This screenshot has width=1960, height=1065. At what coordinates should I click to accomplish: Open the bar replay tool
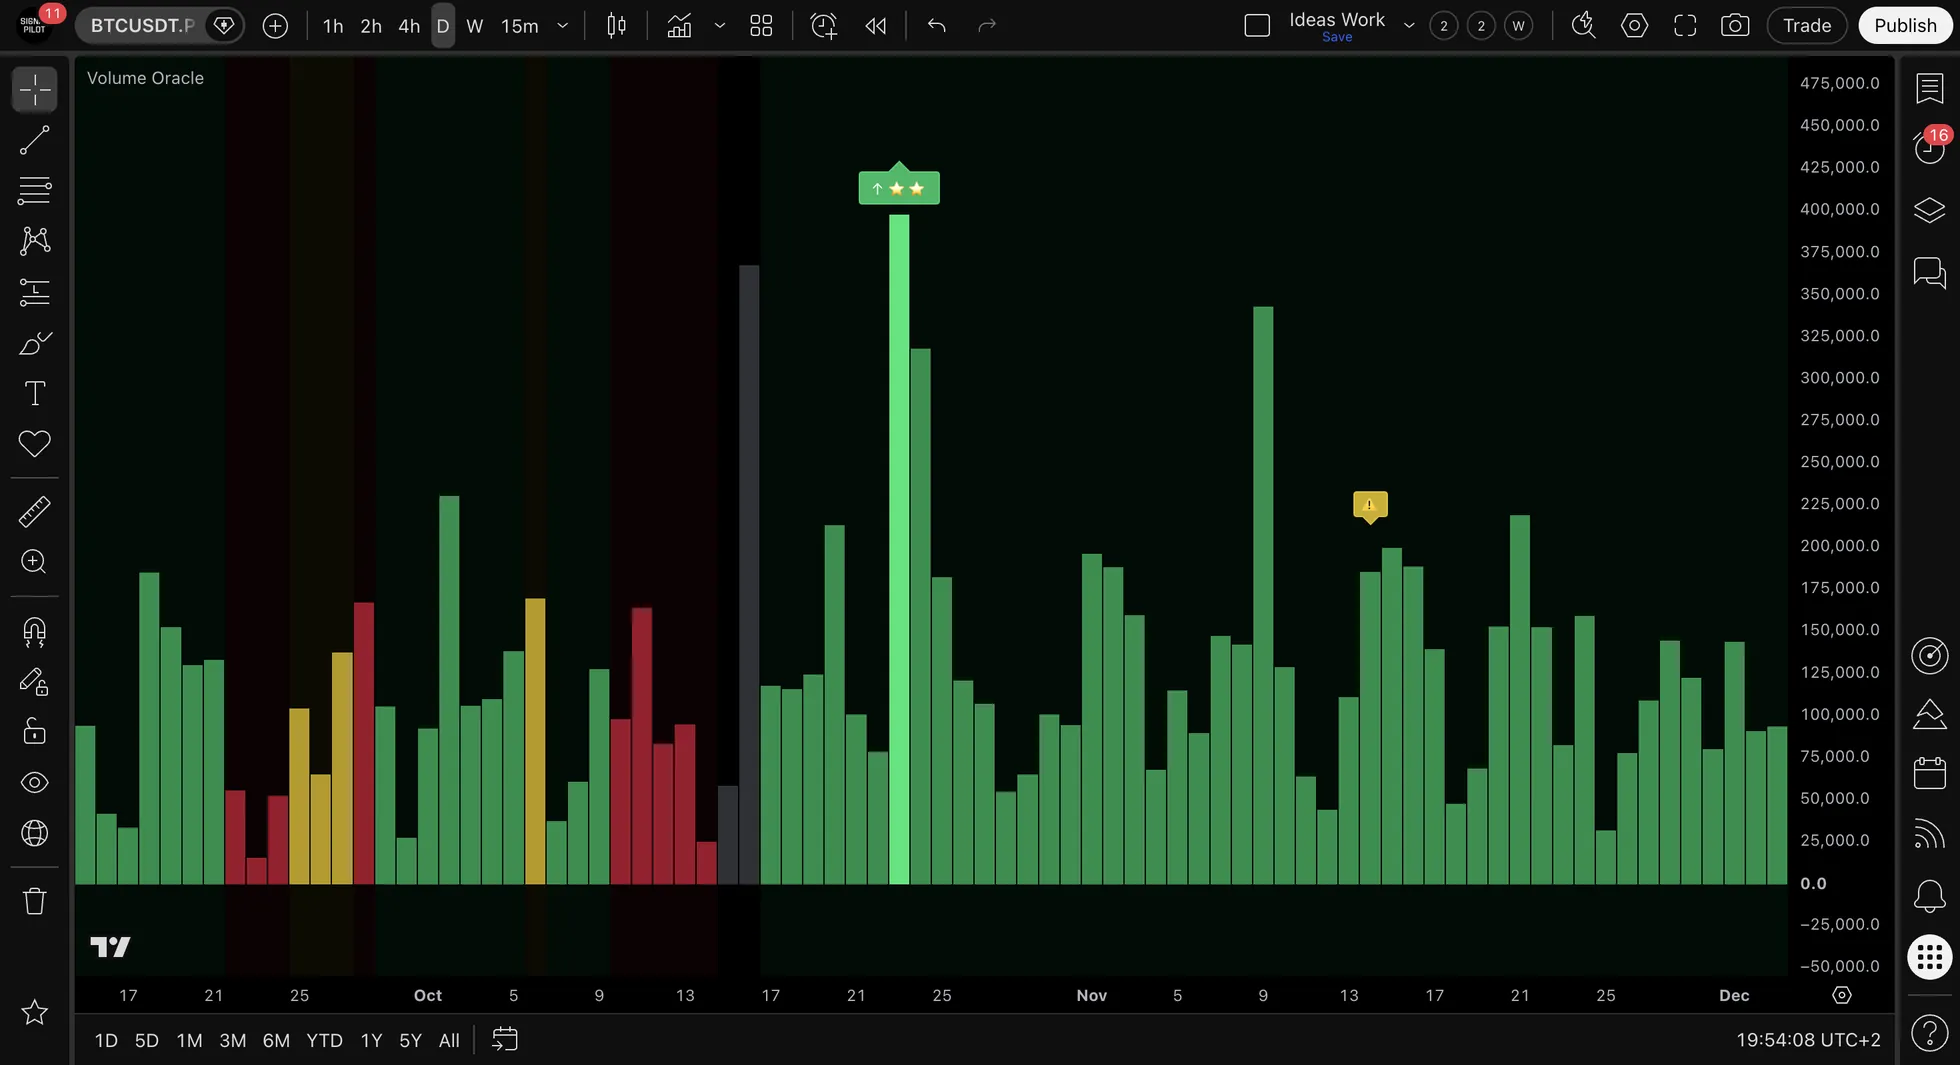point(875,26)
